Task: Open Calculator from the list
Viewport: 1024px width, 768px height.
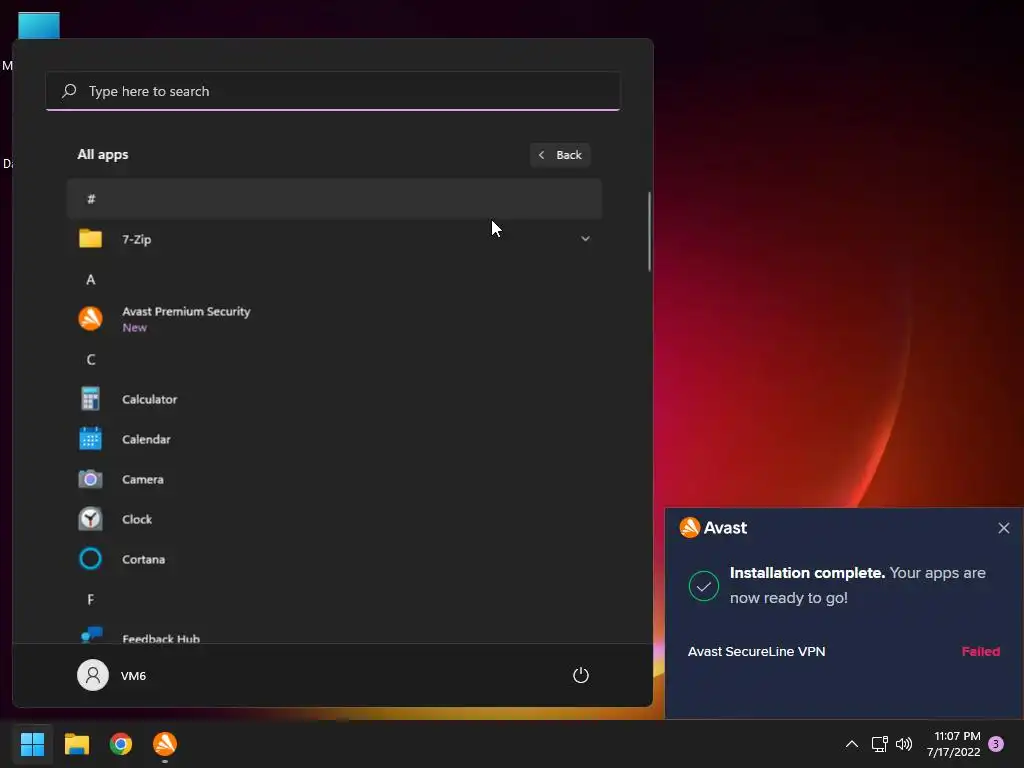Action: point(334,399)
